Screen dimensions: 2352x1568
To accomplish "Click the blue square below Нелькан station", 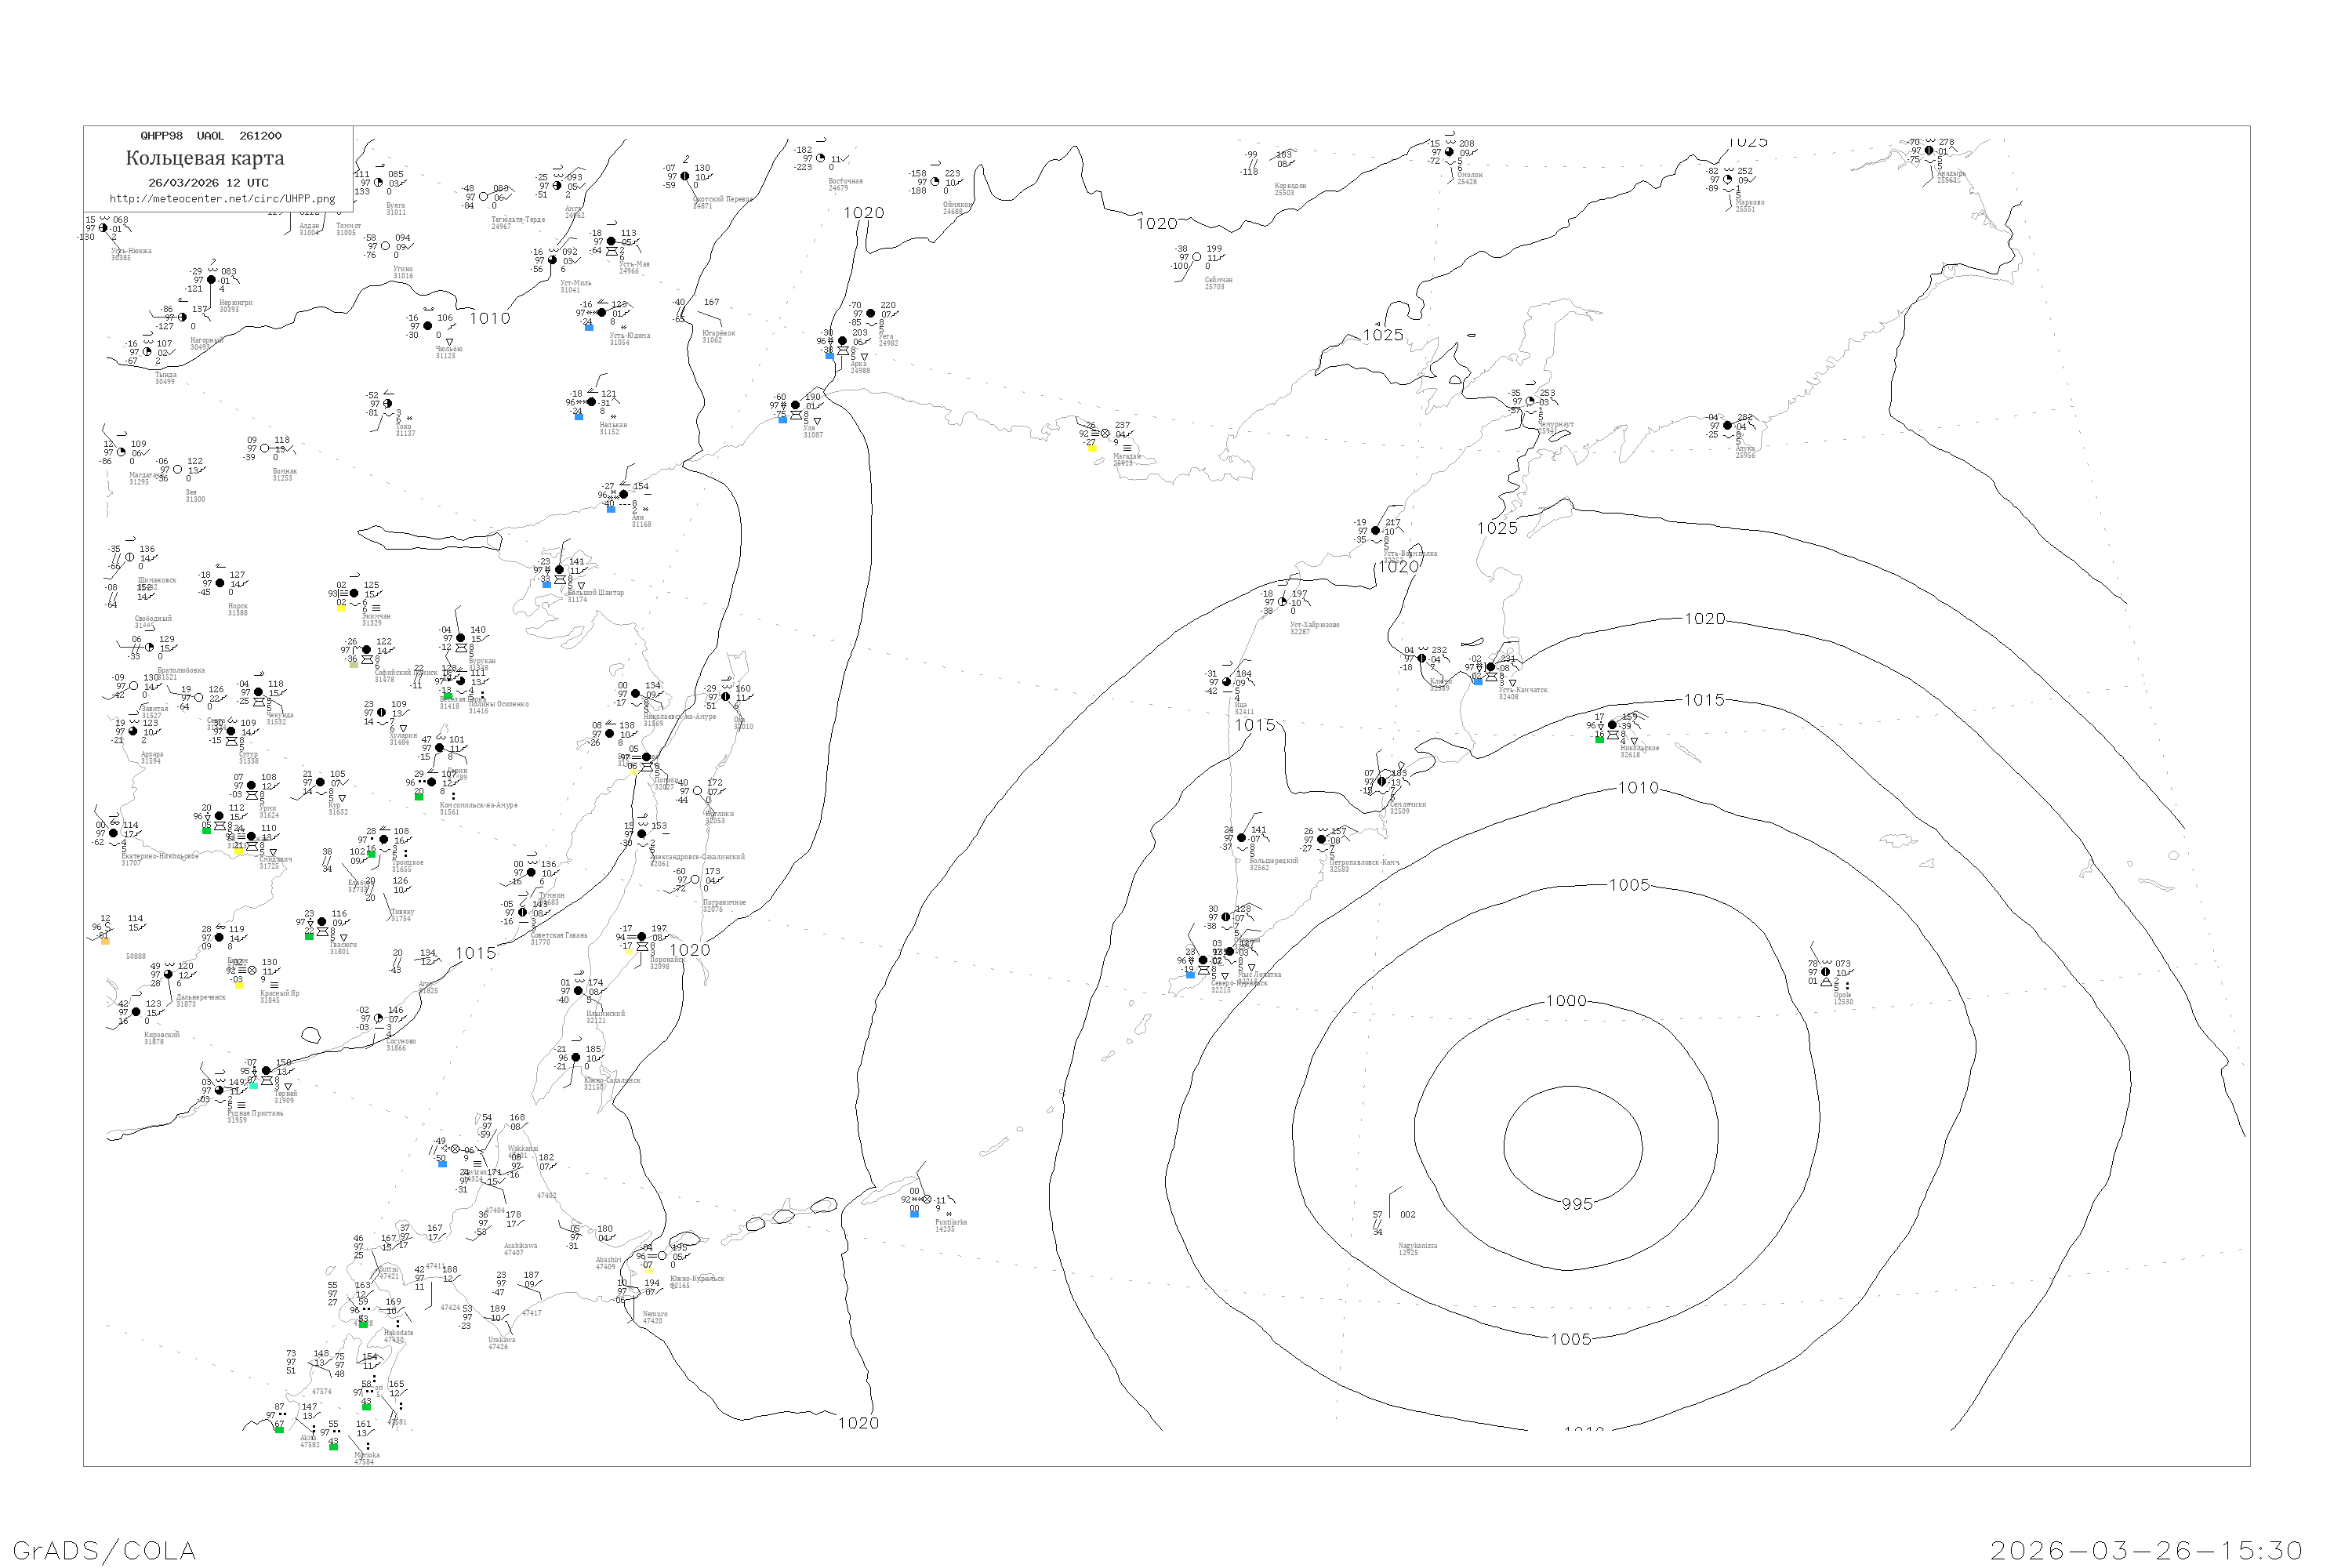I will pos(579,417).
